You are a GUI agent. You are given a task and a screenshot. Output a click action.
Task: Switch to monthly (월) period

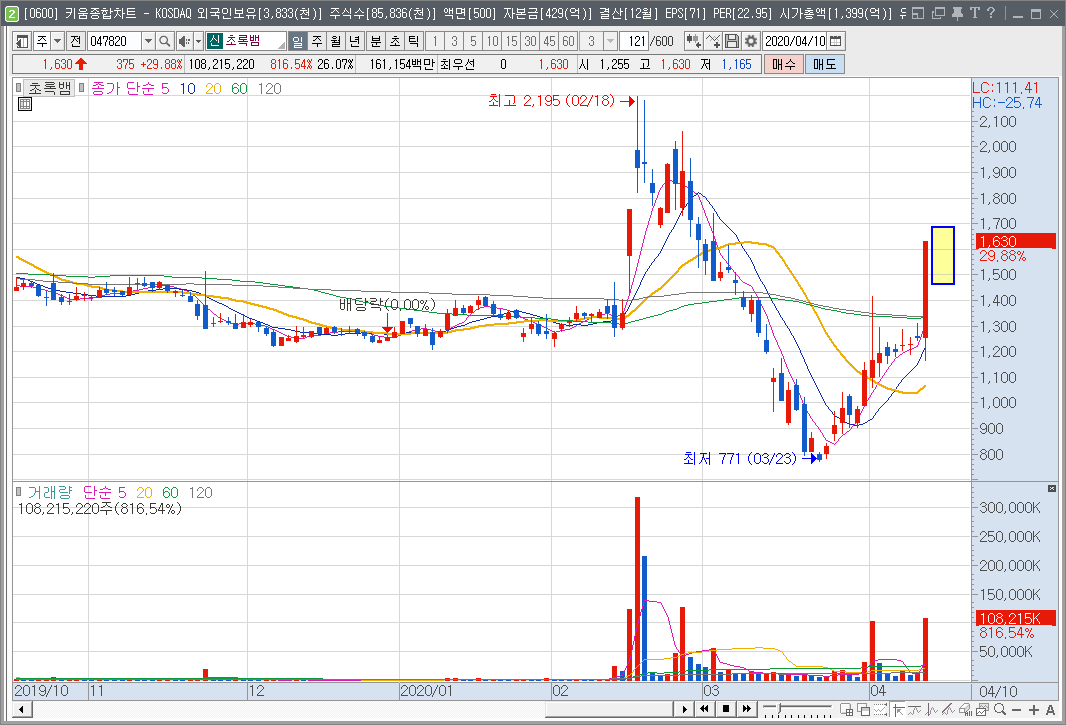point(336,41)
